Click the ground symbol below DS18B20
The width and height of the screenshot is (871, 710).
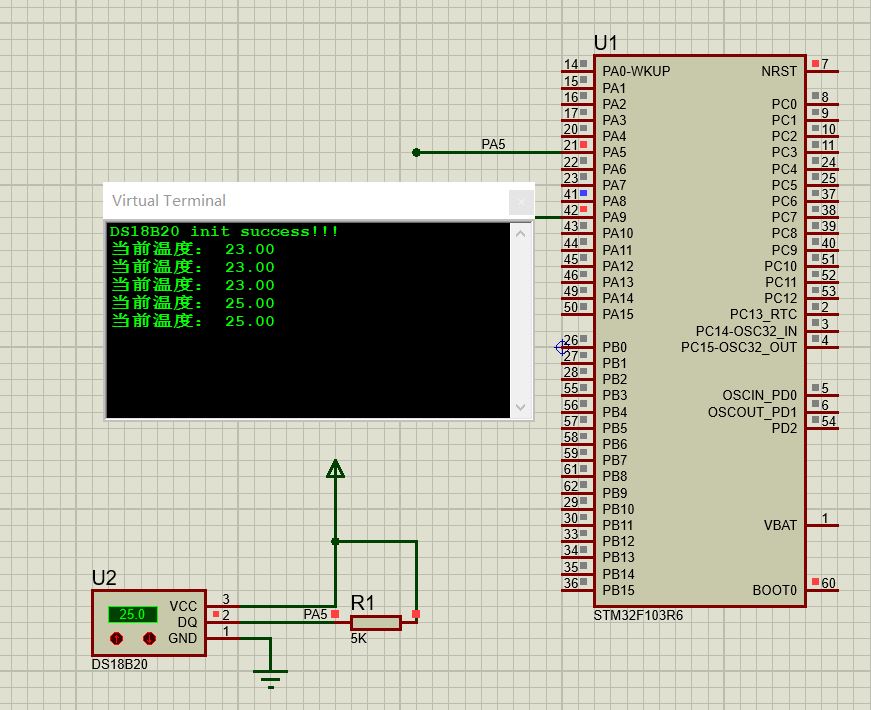coord(270,678)
